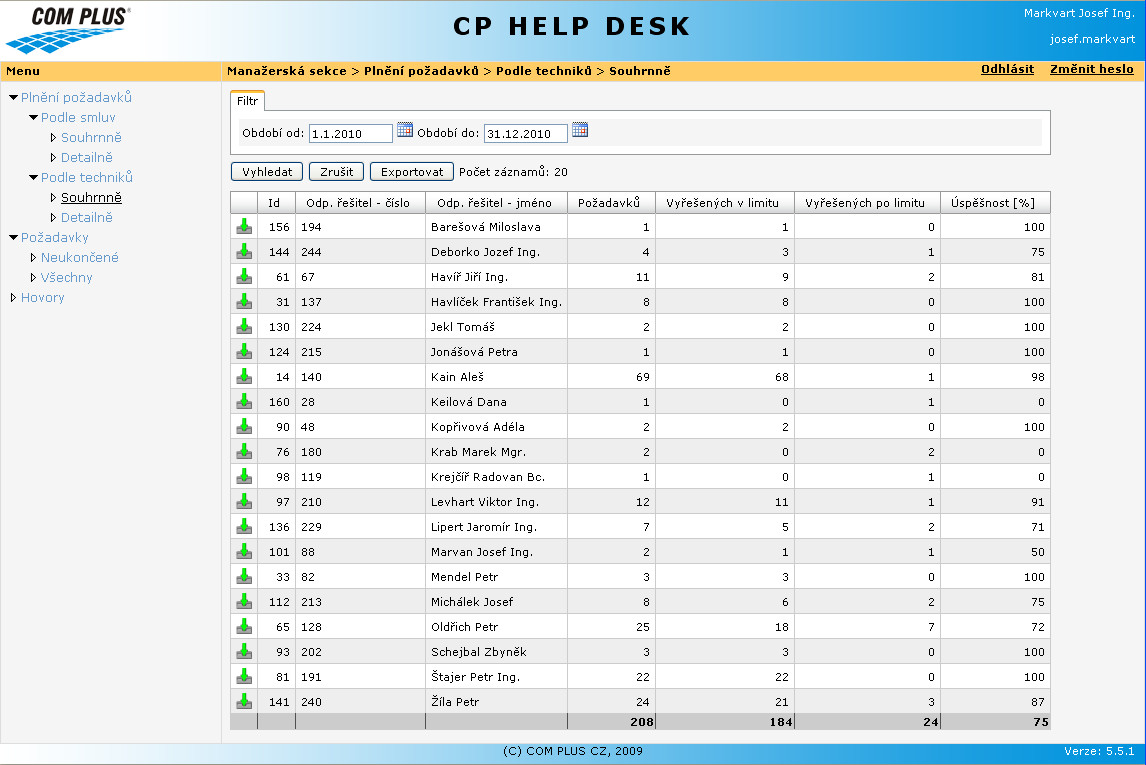Open Detailně under Podle techniků

86,217
